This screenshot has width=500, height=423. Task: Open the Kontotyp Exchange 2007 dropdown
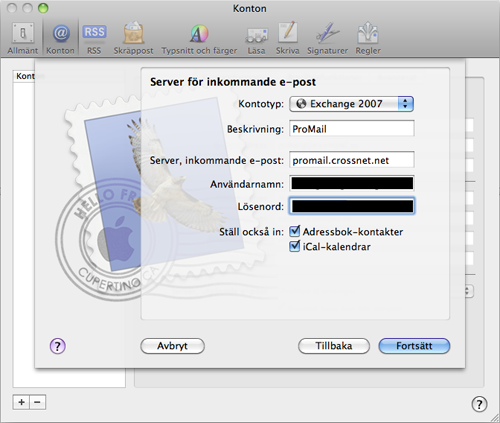tap(352, 104)
